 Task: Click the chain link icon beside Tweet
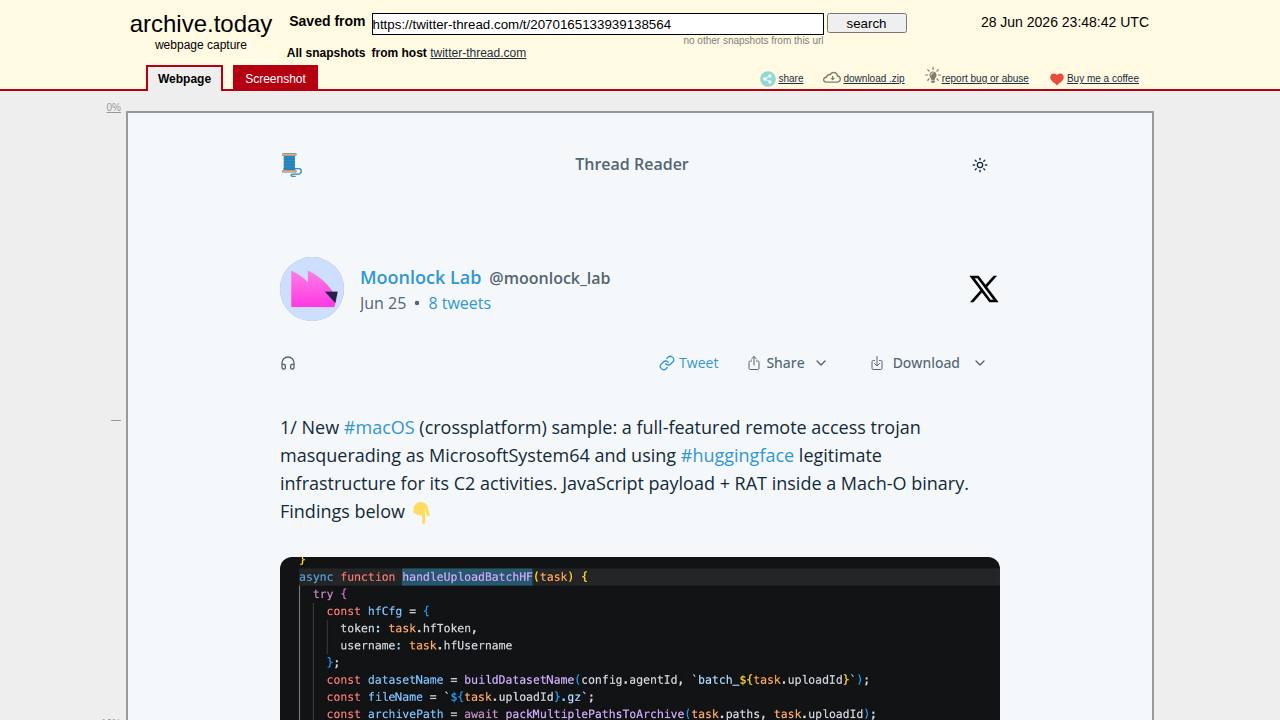pyautogui.click(x=667, y=363)
